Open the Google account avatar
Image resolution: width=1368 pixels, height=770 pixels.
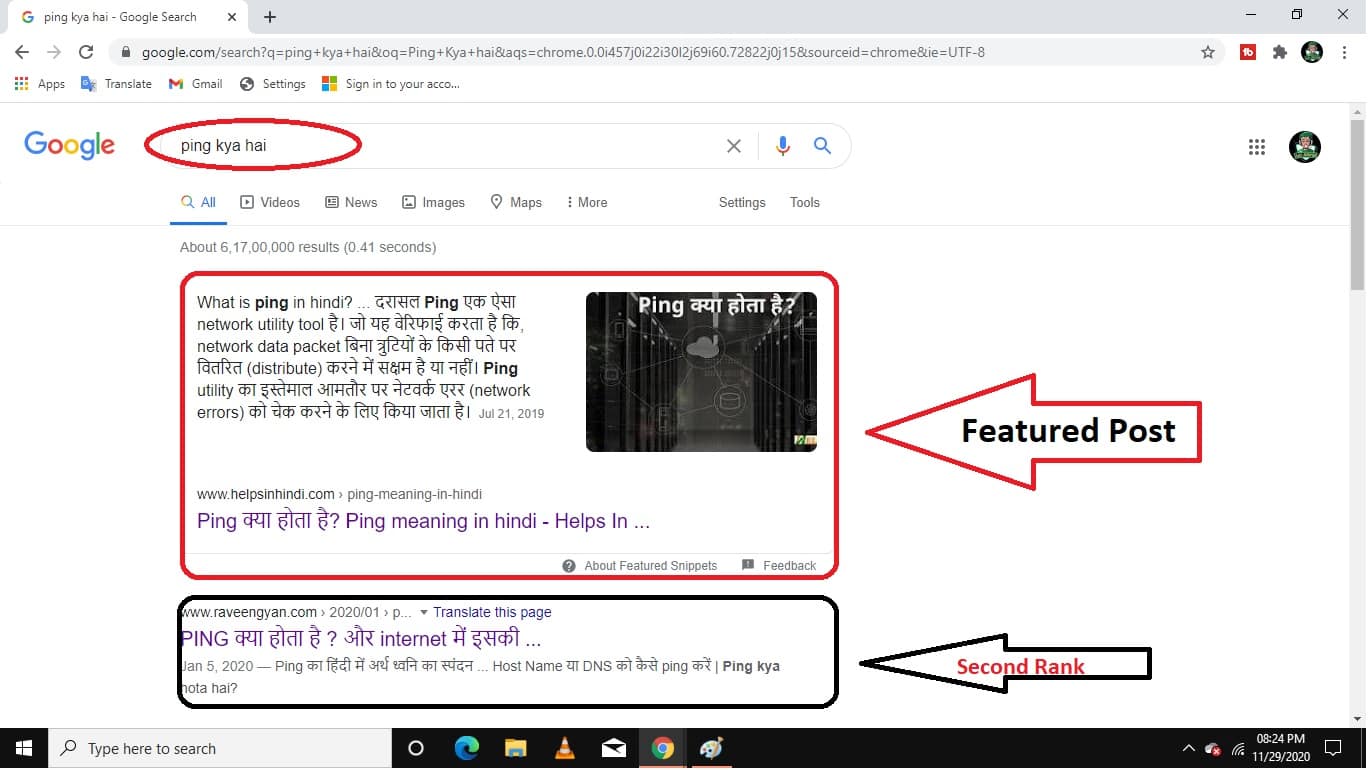(1305, 147)
